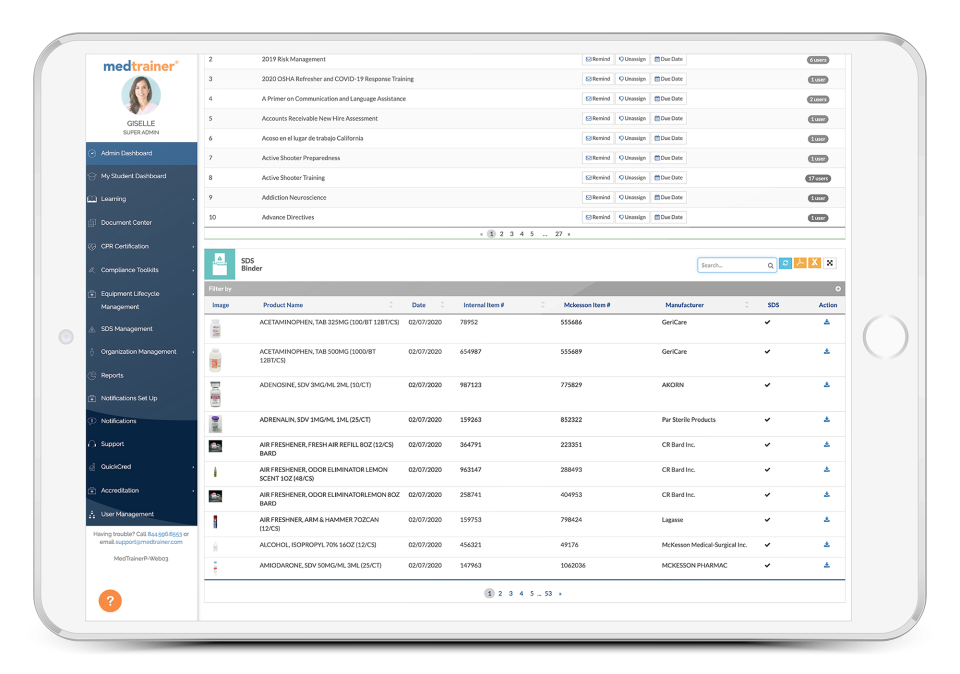Screen dimensions: 960x674
Task: Download SDS for Adenosine row
Action: (827, 385)
